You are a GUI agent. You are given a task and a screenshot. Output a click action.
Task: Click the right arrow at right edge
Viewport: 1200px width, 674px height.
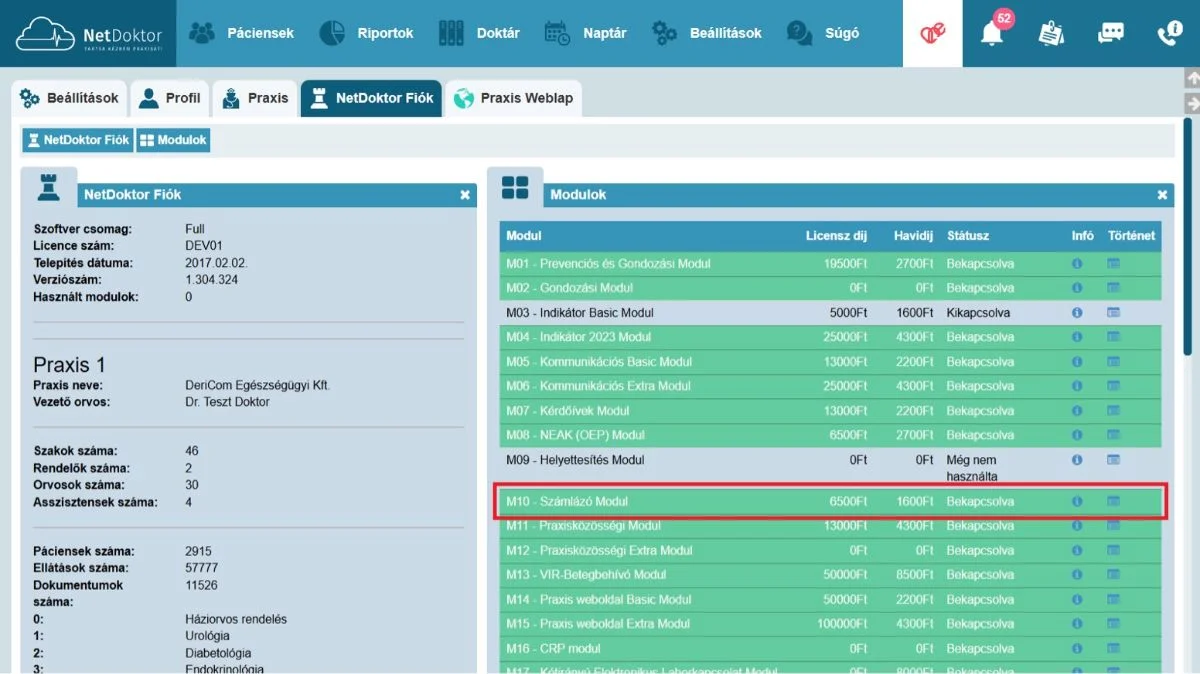pyautogui.click(x=1192, y=104)
